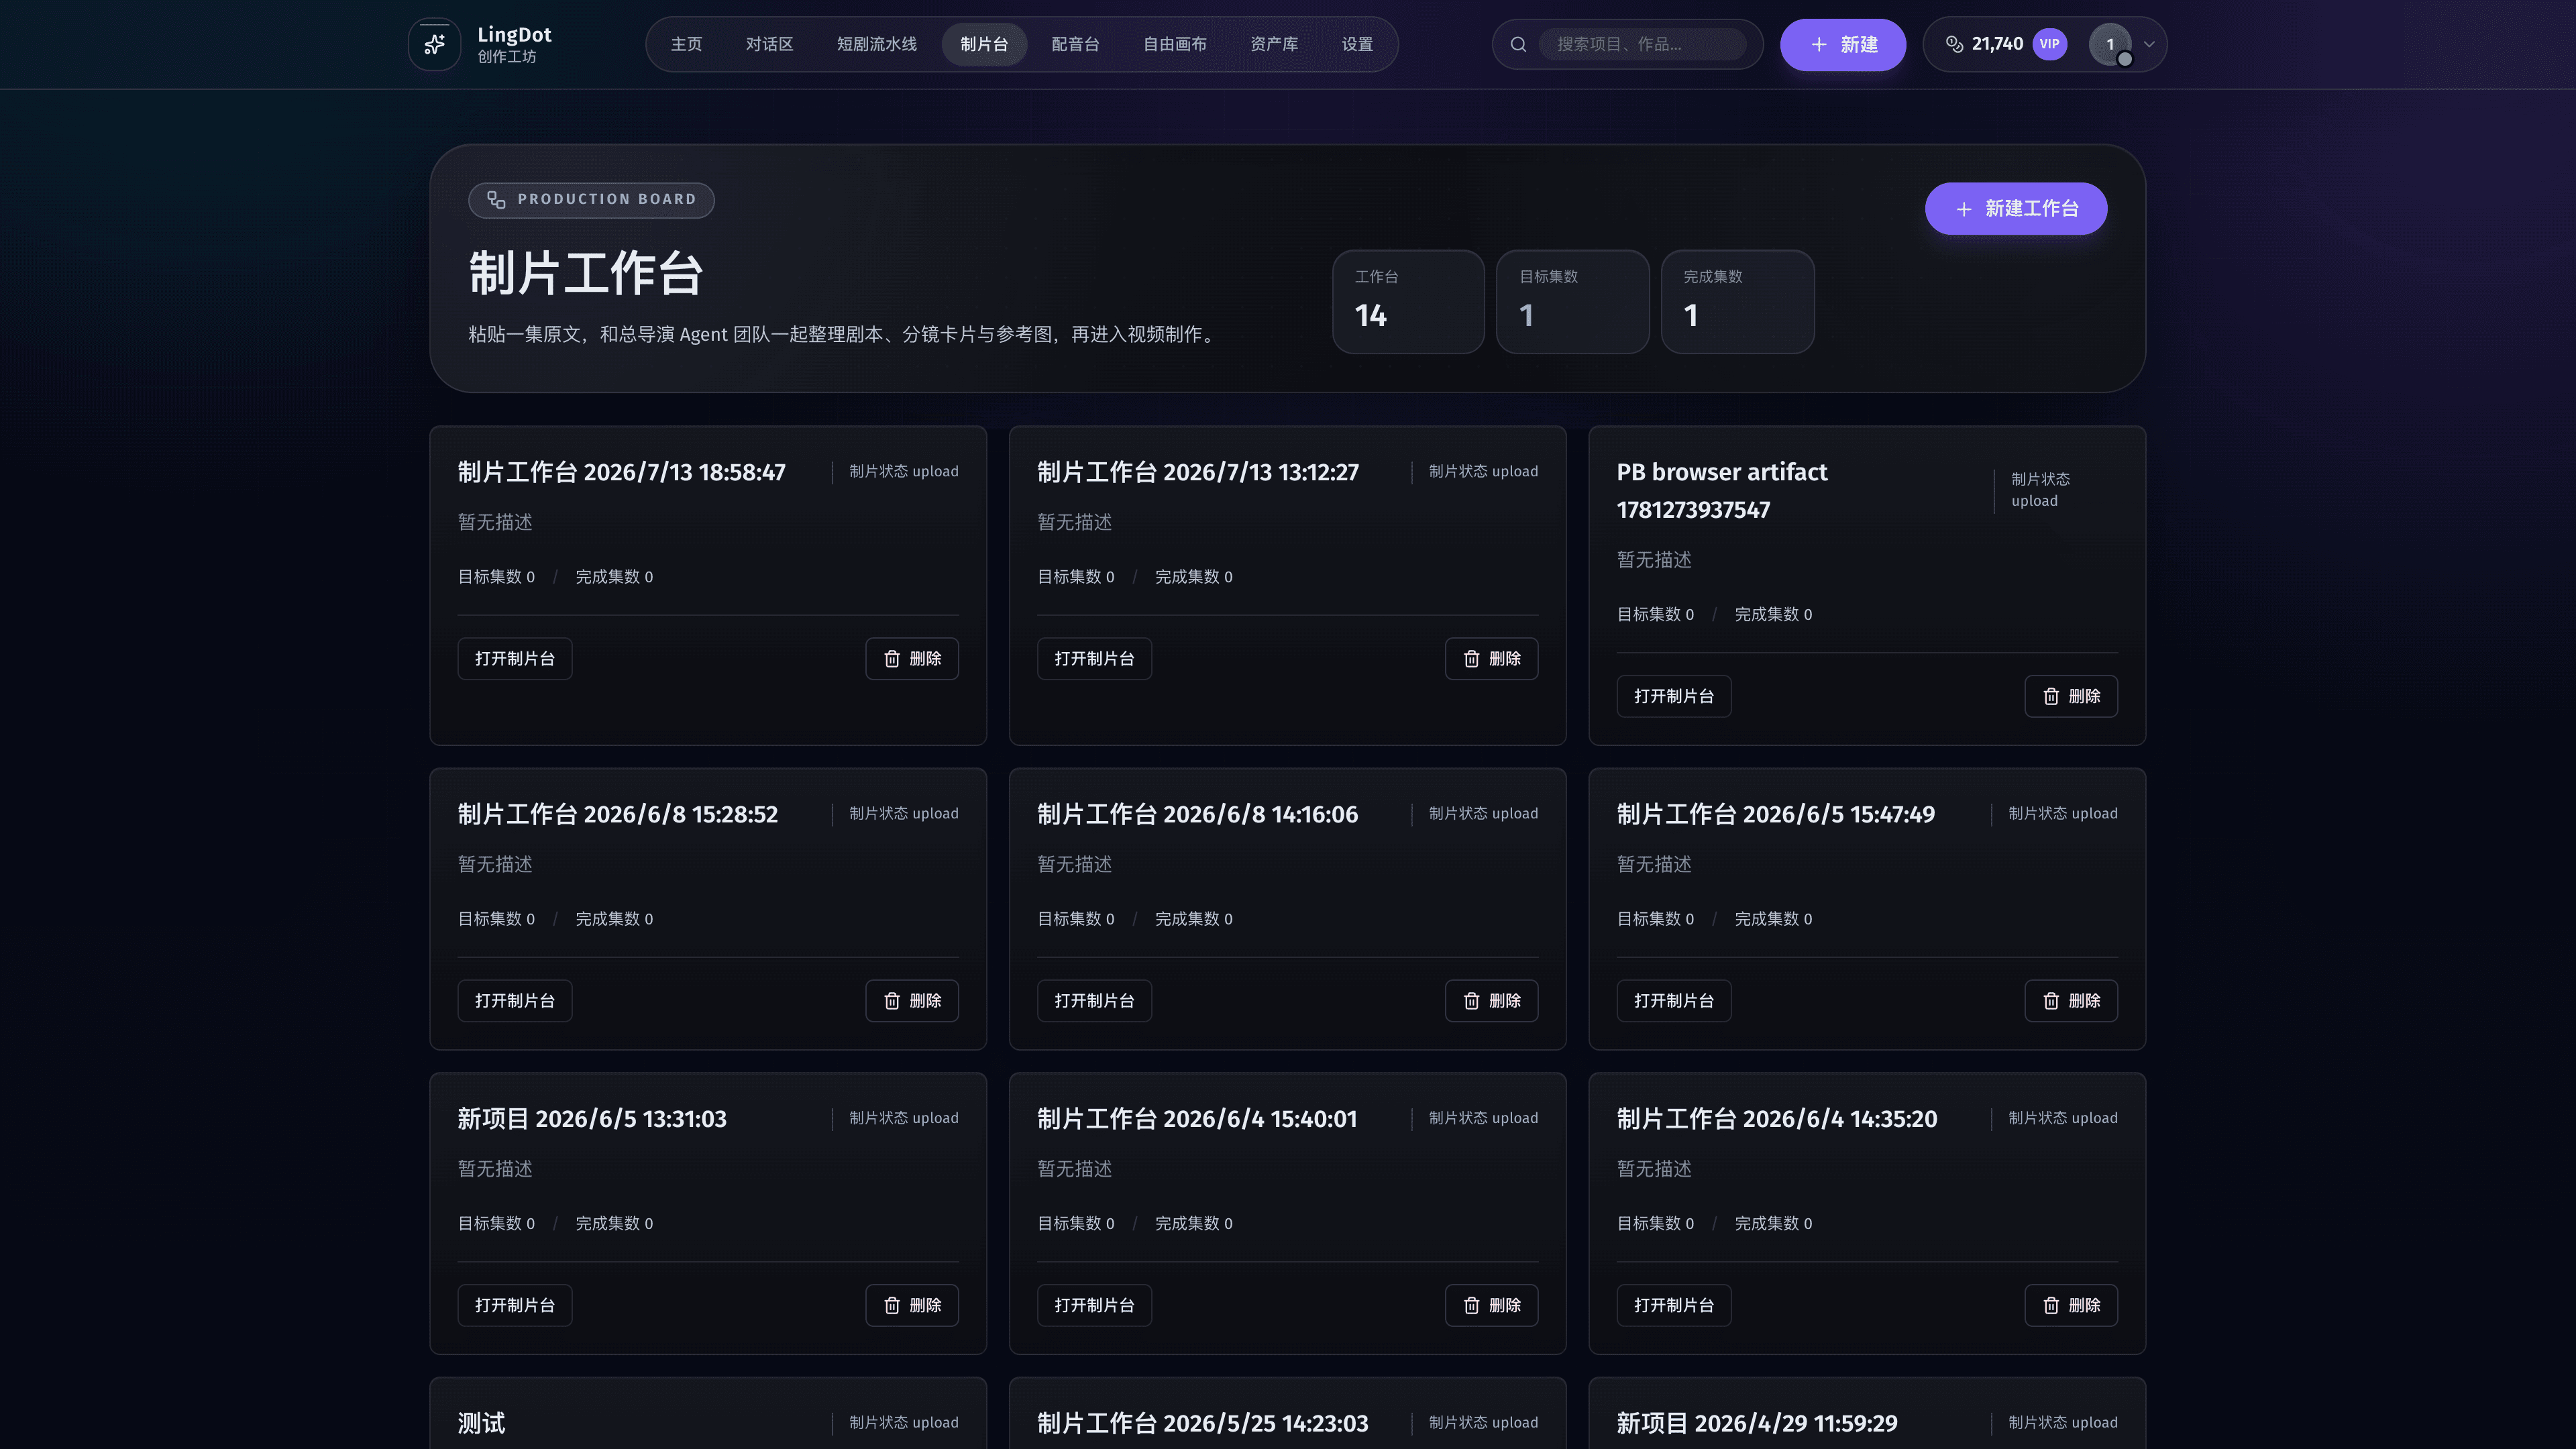Click the VIP badge

tap(2049, 44)
